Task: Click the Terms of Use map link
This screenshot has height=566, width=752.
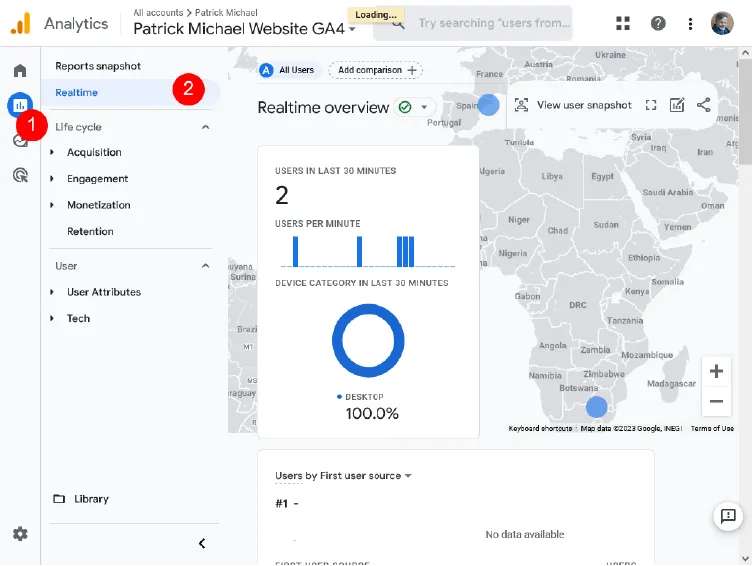Action: pyautogui.click(x=712, y=428)
